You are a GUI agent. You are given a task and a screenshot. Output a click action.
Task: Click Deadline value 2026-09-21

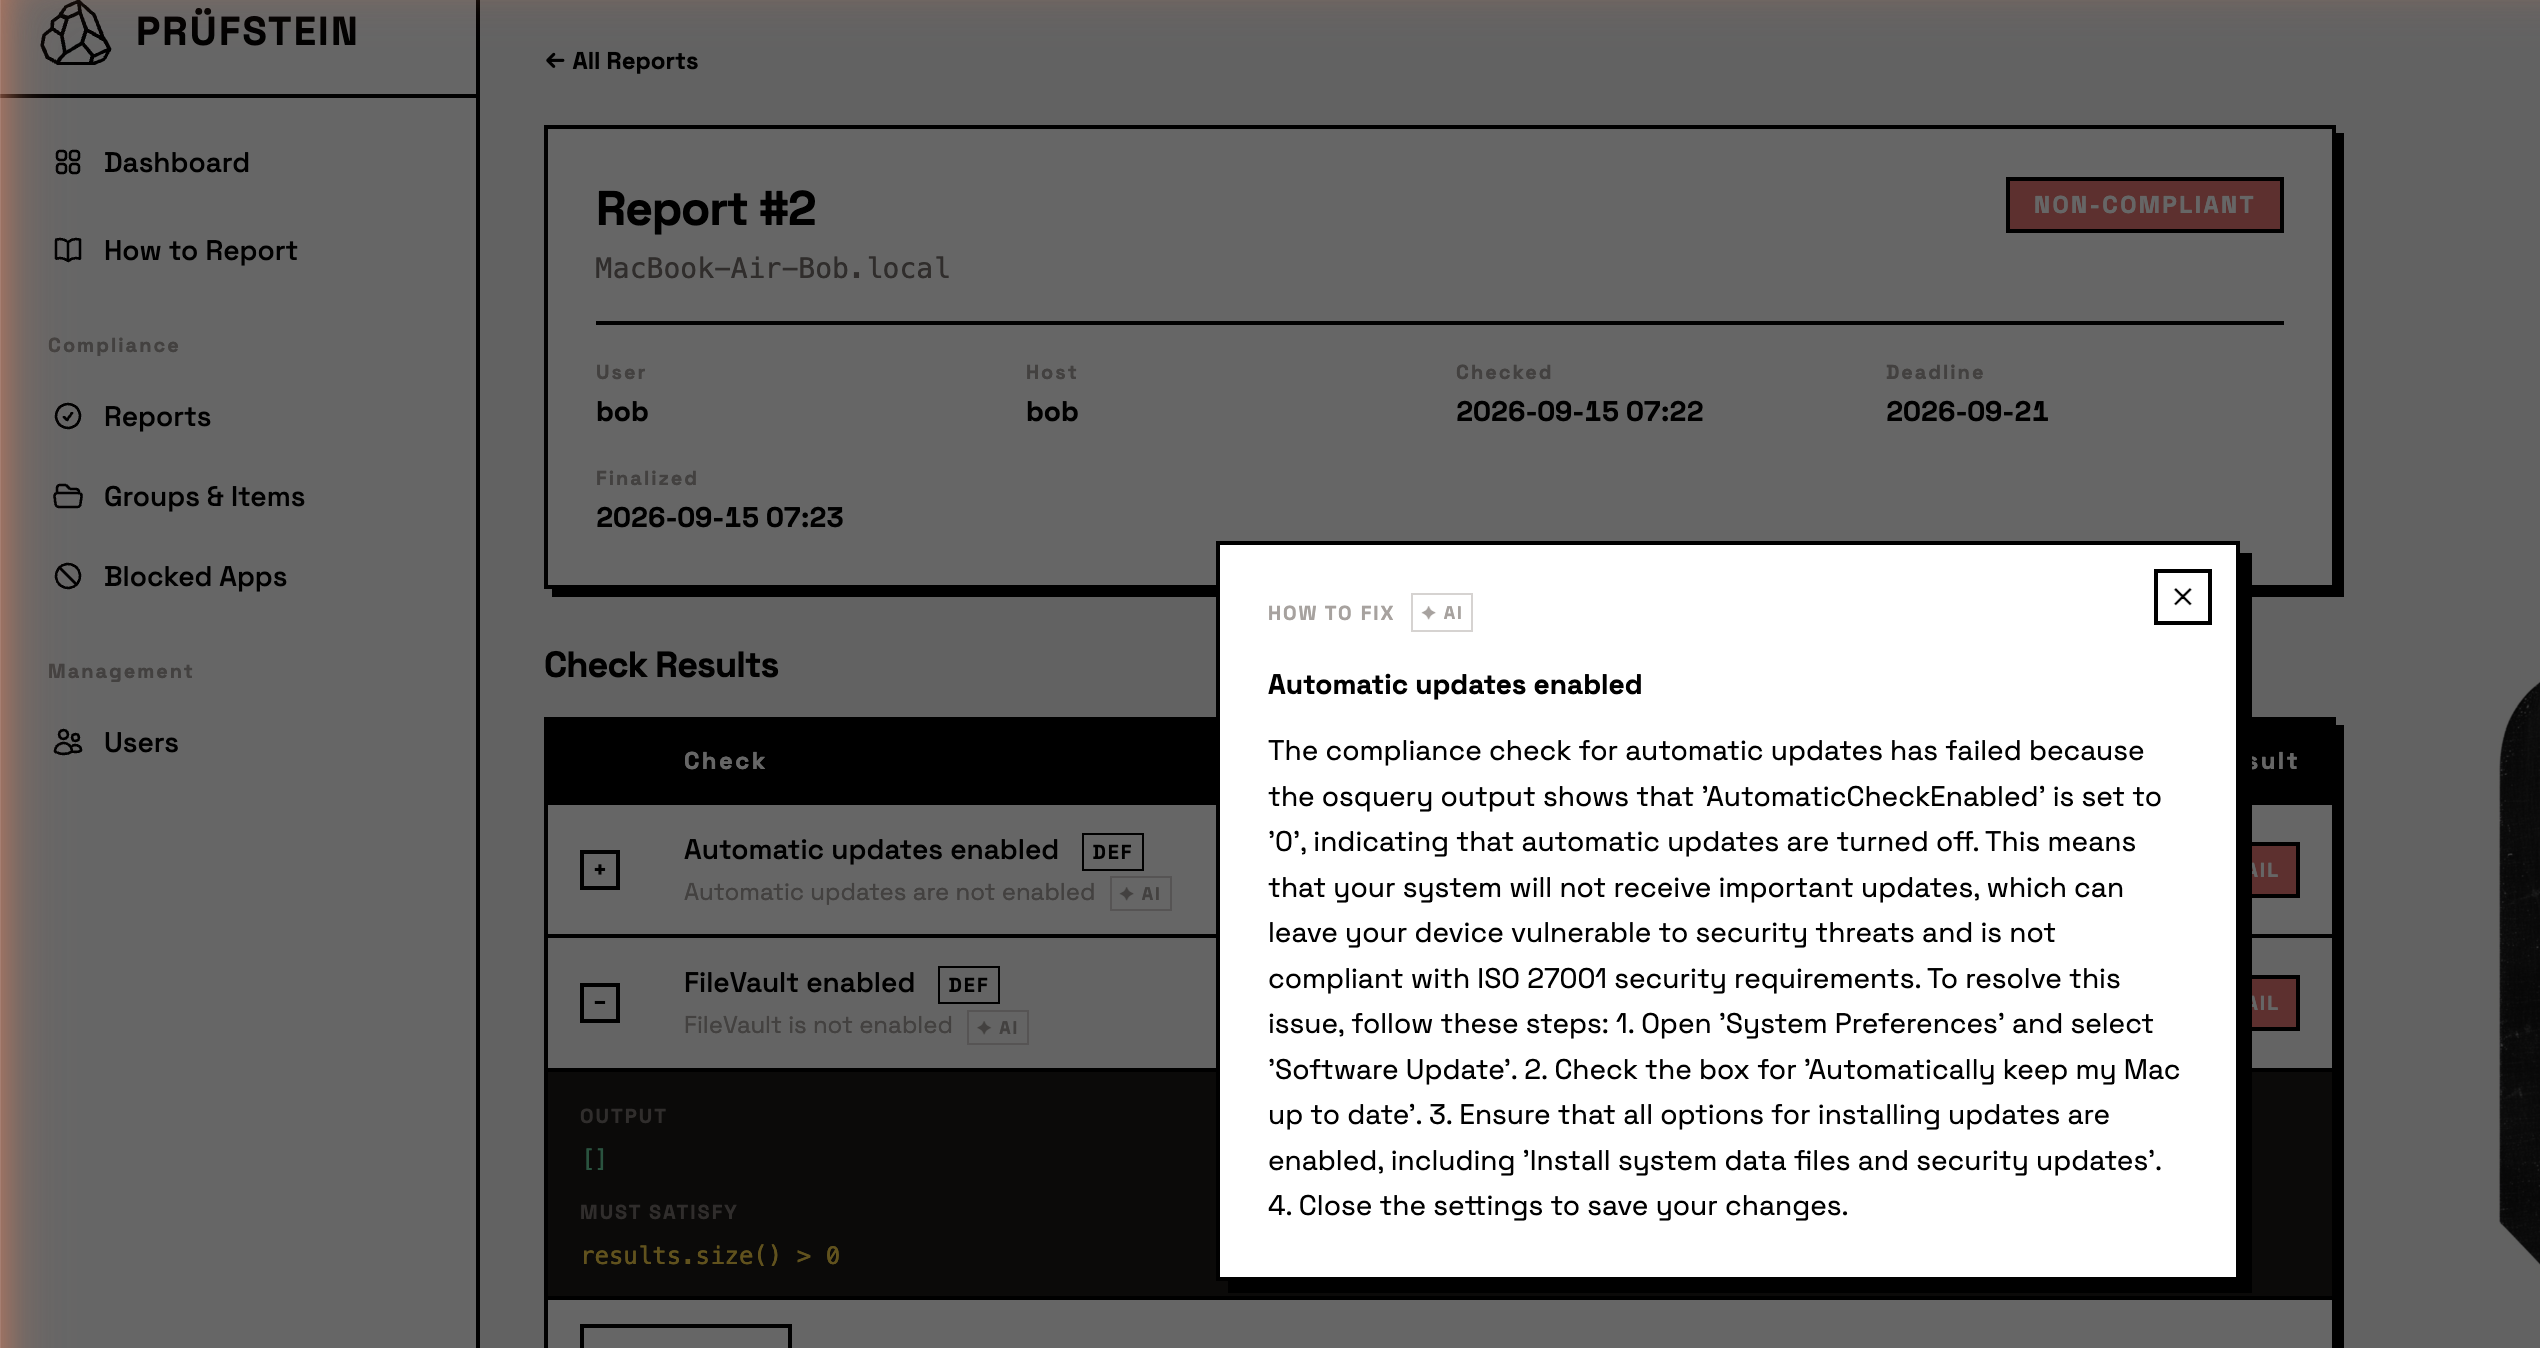point(1966,411)
